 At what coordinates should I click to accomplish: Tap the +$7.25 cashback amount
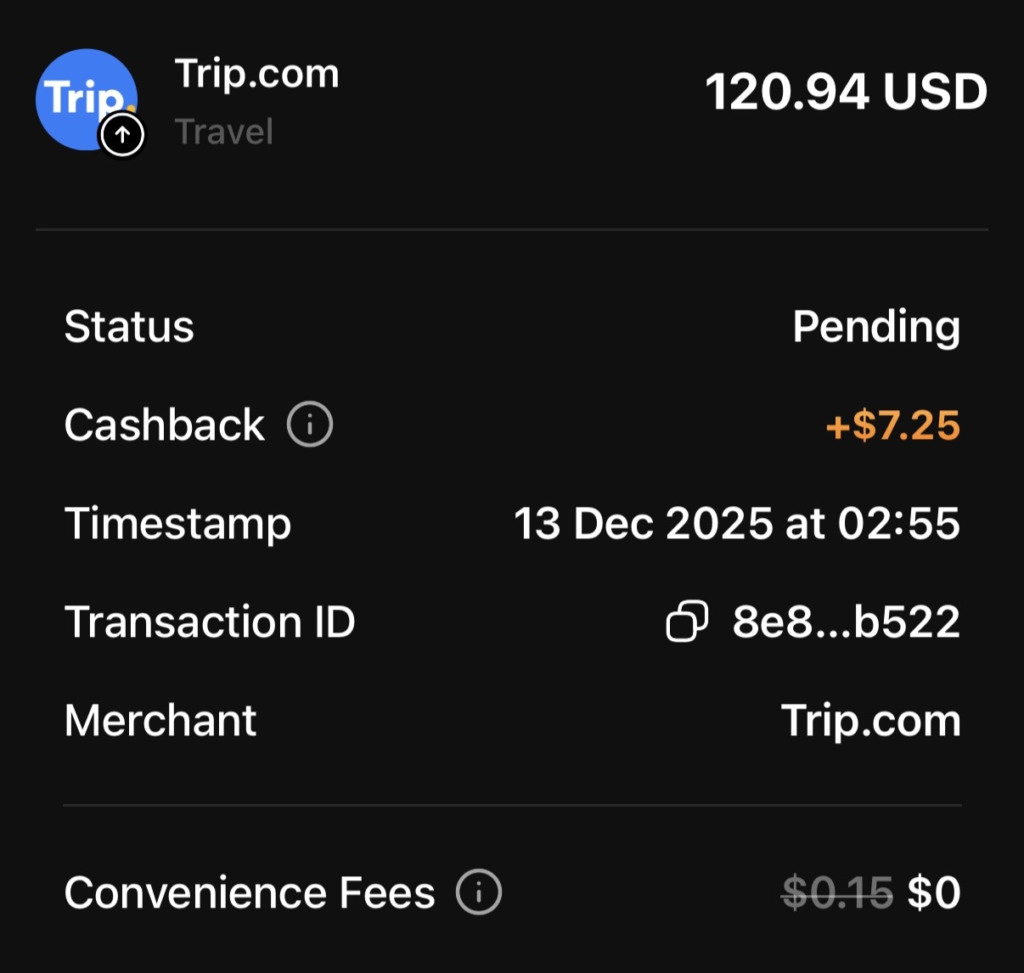(892, 425)
